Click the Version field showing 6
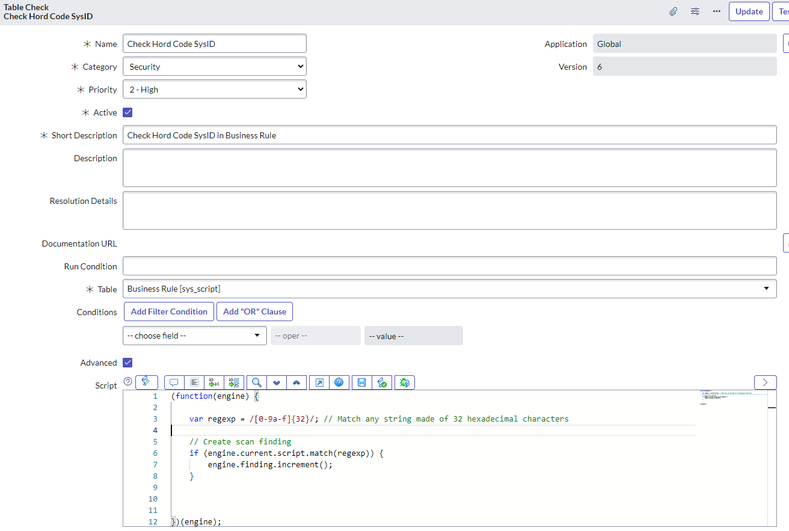Viewport: 789px width, 531px height. [x=685, y=66]
